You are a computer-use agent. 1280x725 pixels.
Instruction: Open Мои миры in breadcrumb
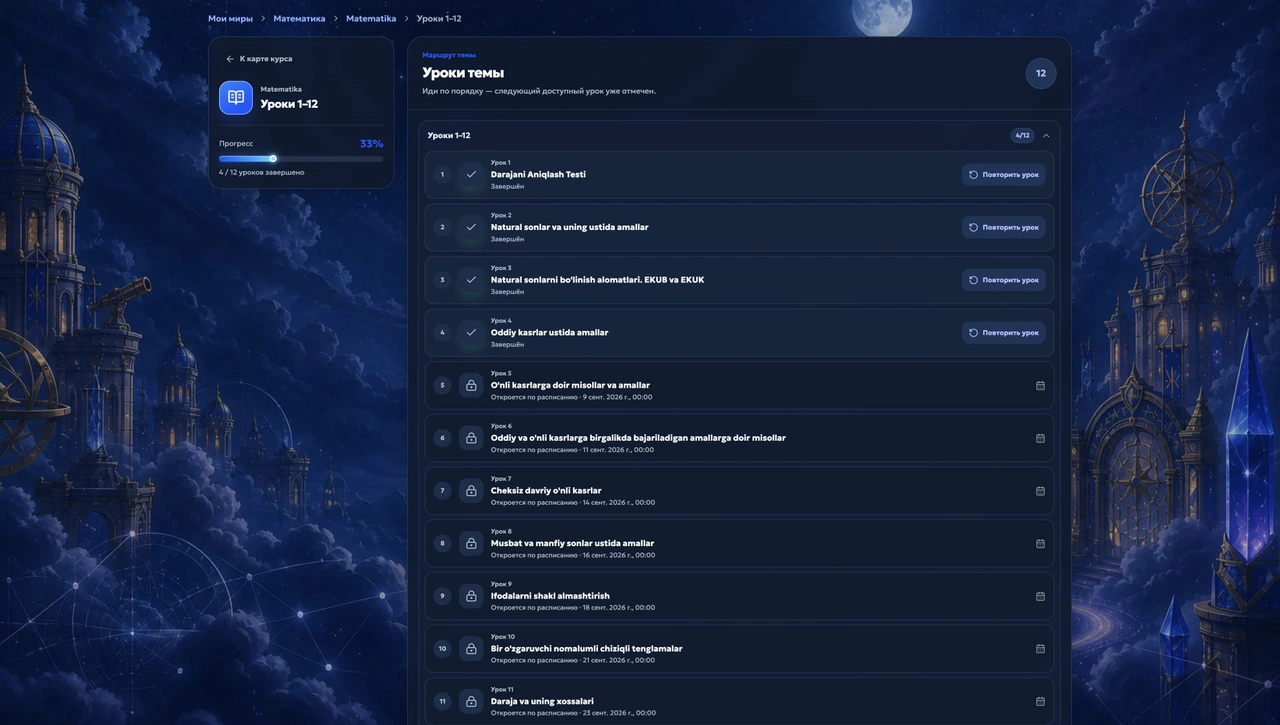pos(230,19)
